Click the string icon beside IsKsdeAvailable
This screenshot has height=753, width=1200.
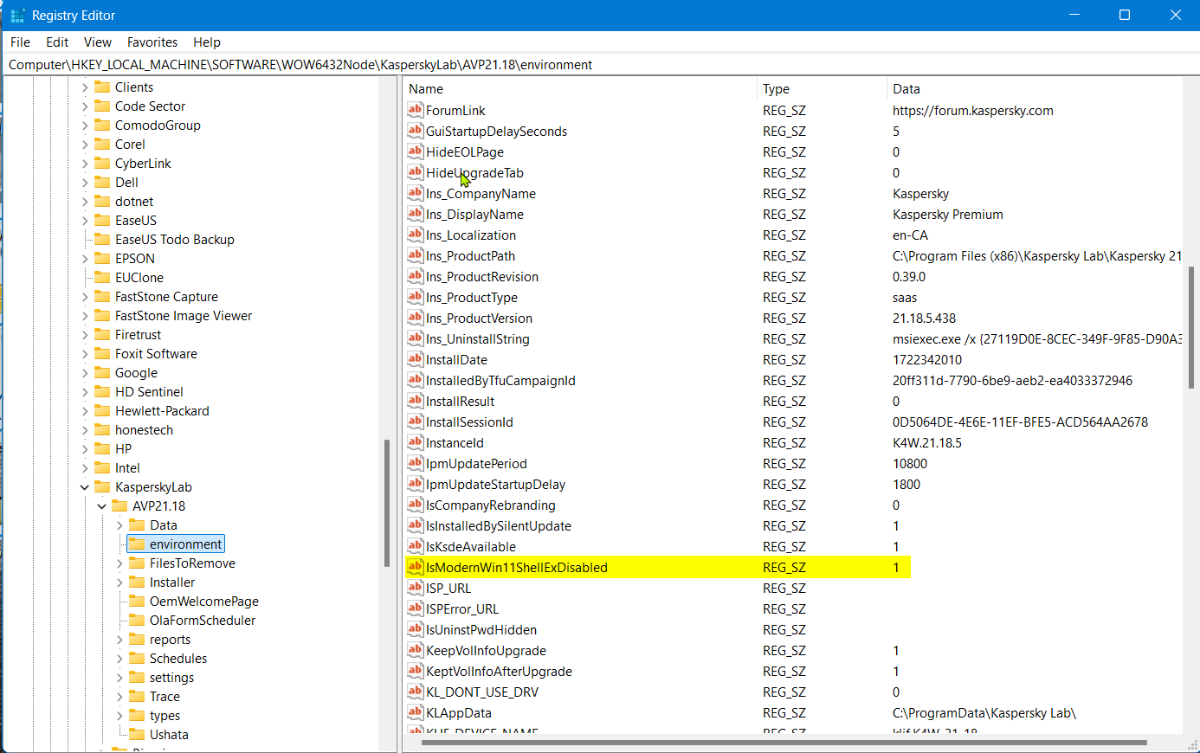click(x=416, y=547)
